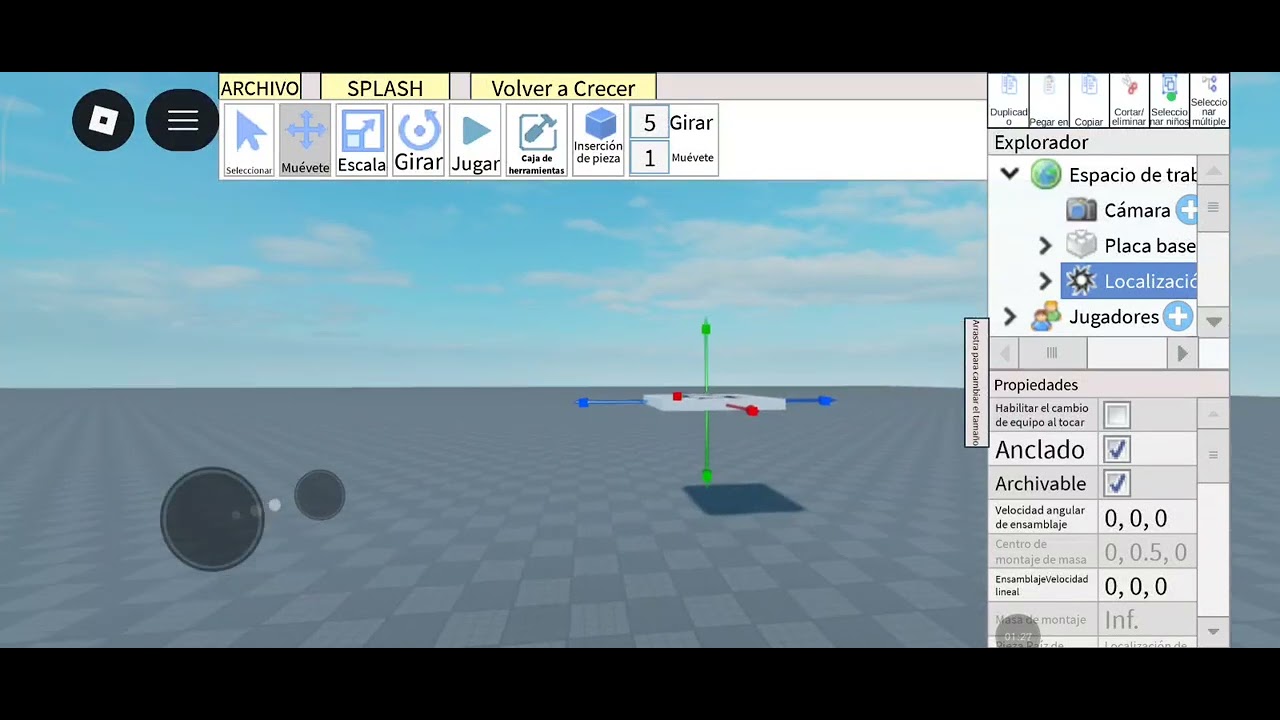Image resolution: width=1280 pixels, height=720 pixels.
Task: Click the Jugadores people icon
Action: 1046,317
